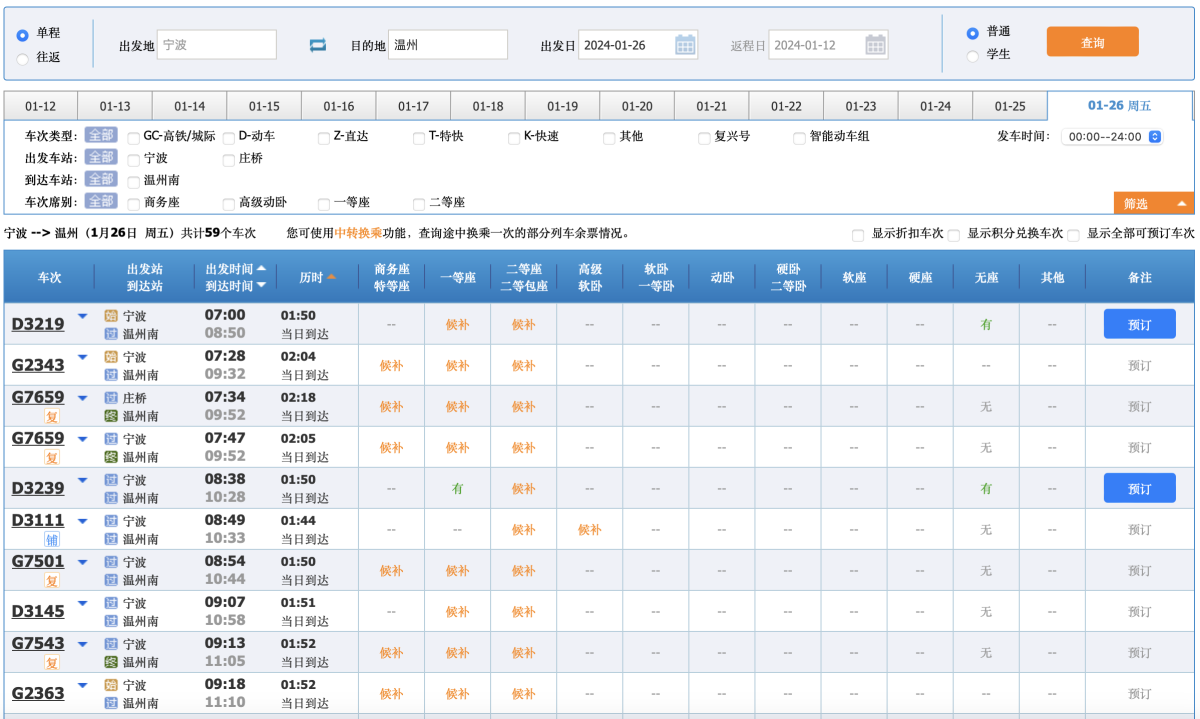Switch to the 01-25 date tab
This screenshot has width=1200, height=719.
pos(1010,106)
